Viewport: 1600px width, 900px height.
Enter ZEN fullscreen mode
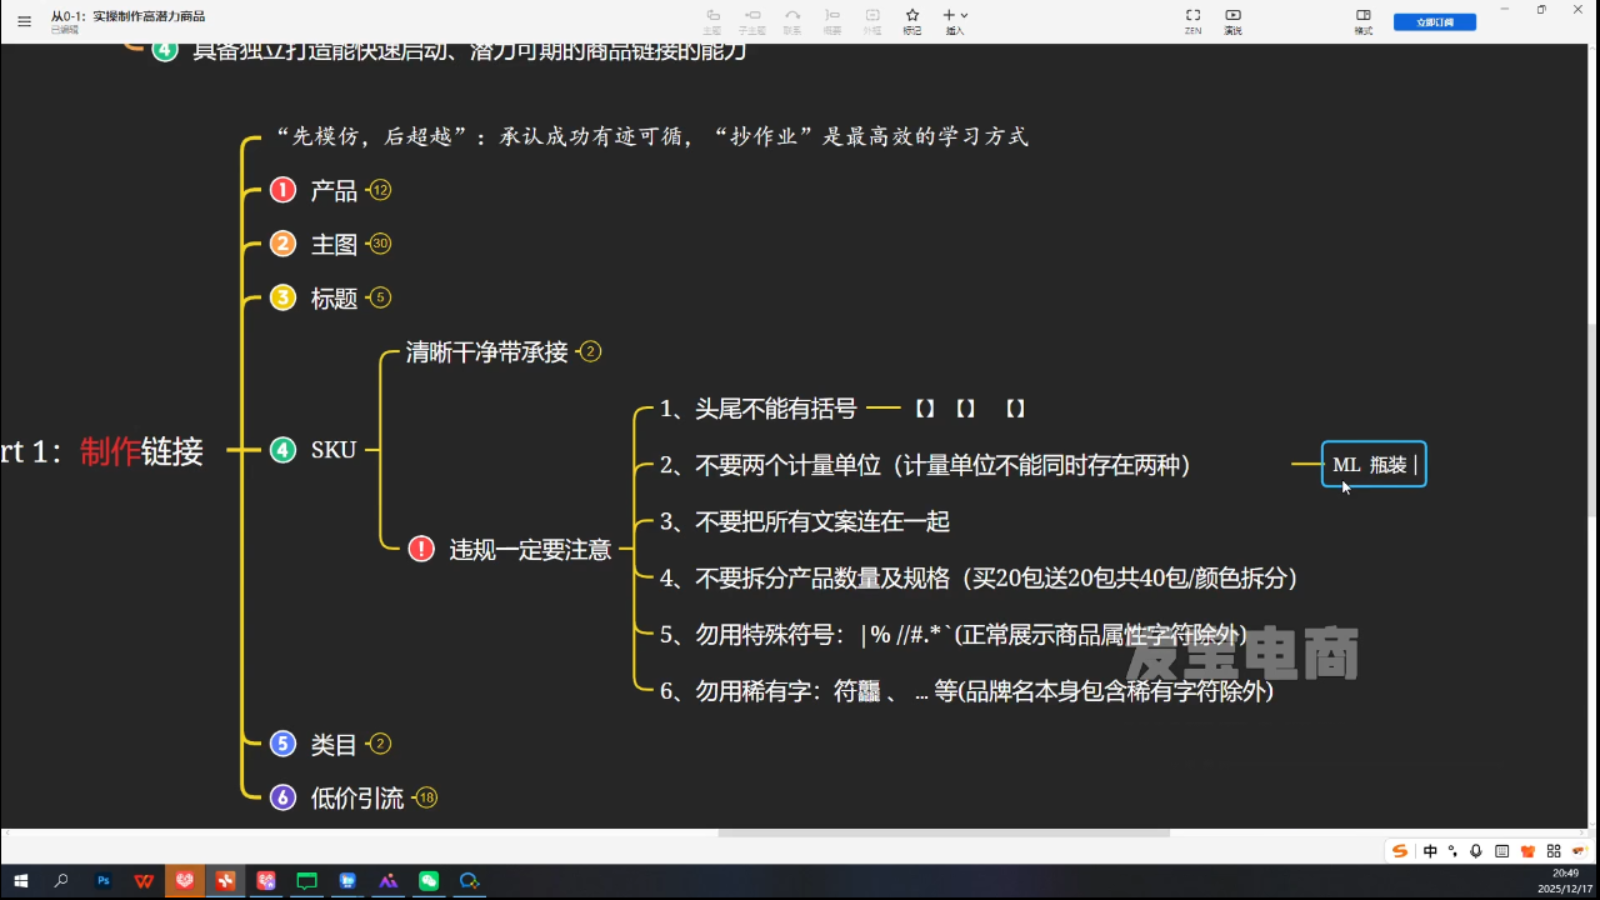(x=1193, y=20)
